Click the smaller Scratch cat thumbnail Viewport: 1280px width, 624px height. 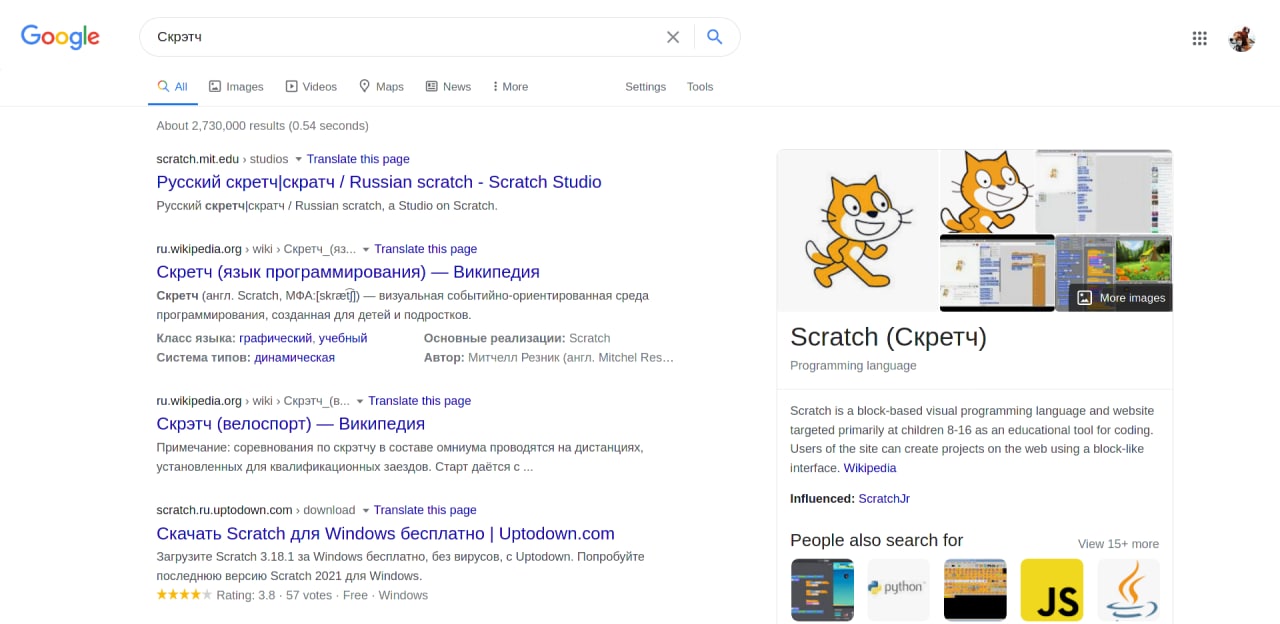[x=987, y=191]
